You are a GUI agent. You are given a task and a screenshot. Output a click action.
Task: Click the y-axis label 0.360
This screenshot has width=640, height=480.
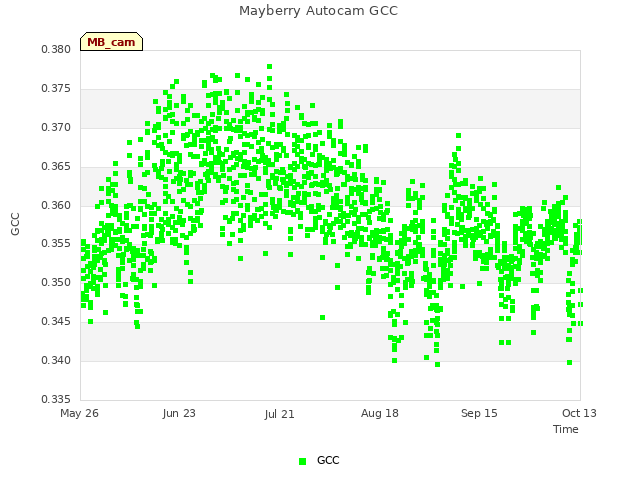56,205
